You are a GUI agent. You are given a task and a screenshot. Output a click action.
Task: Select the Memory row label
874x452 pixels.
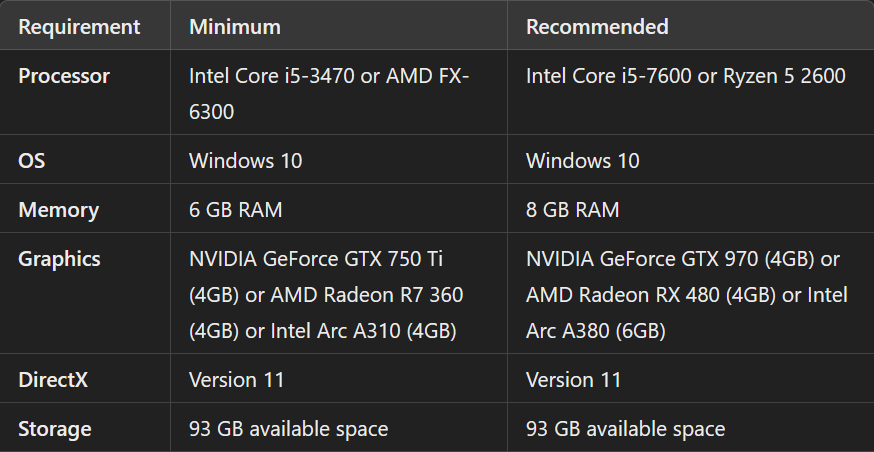[58, 210]
